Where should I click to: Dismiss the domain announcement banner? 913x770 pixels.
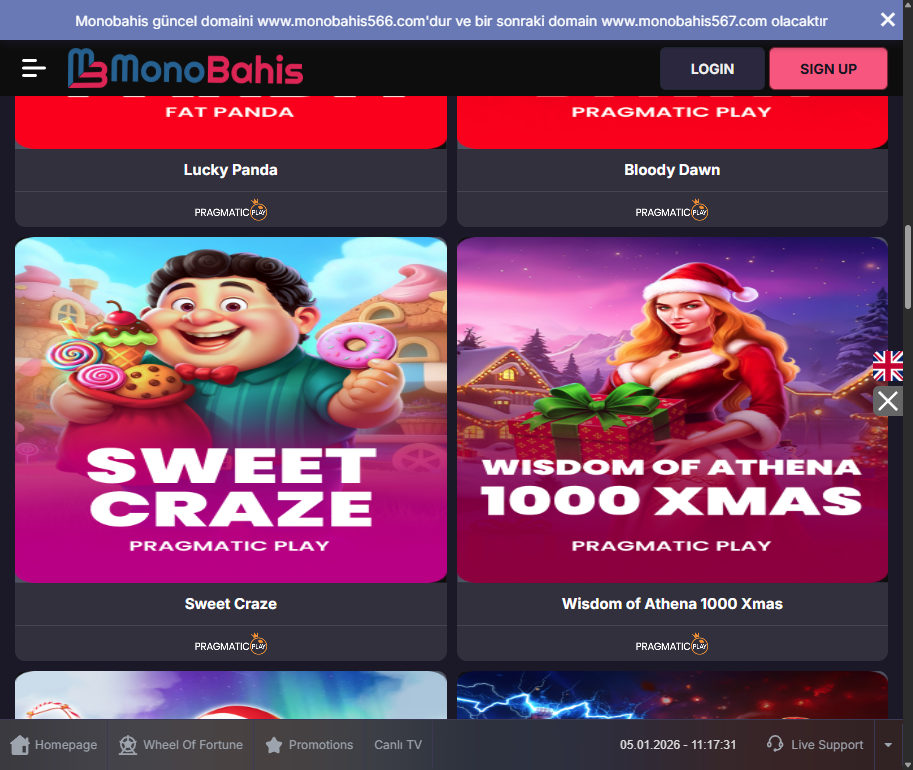pyautogui.click(x=887, y=20)
